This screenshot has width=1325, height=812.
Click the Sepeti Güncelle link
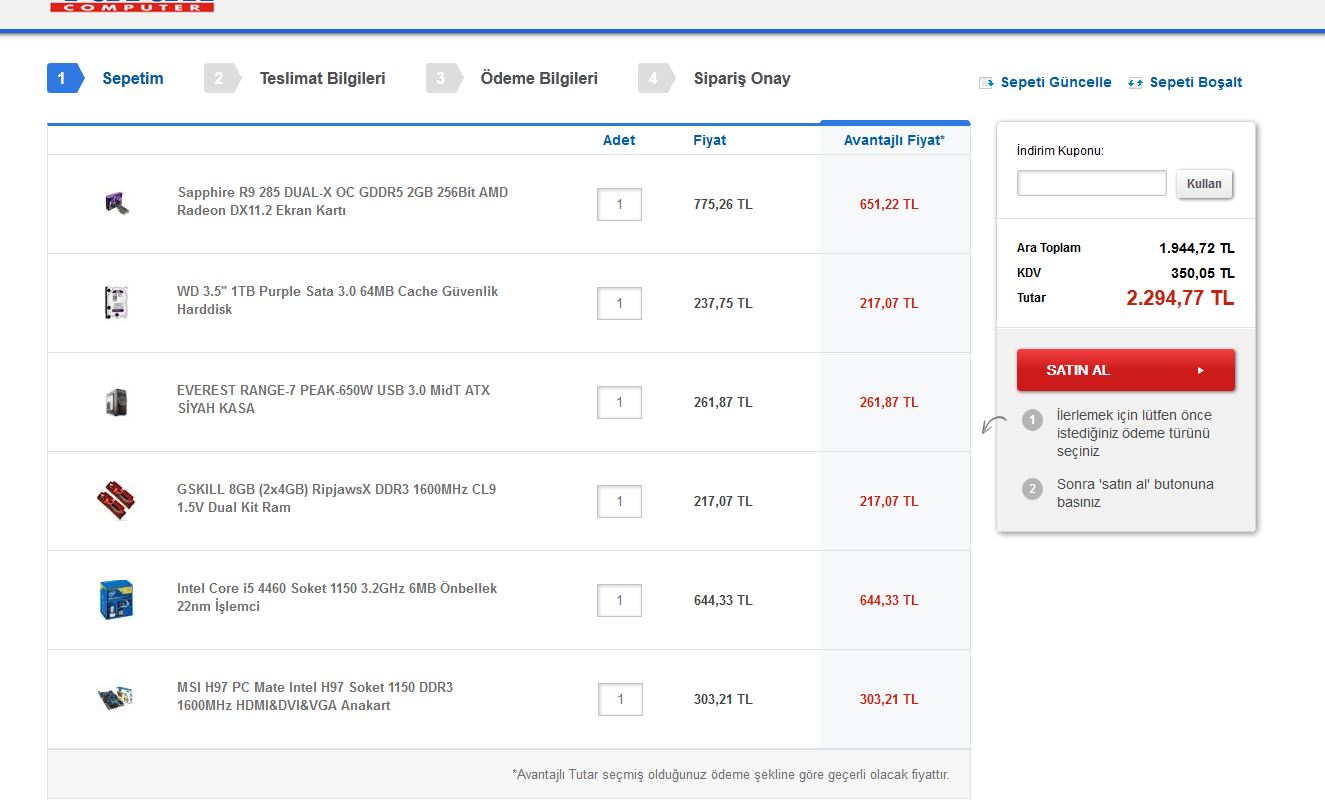1056,82
